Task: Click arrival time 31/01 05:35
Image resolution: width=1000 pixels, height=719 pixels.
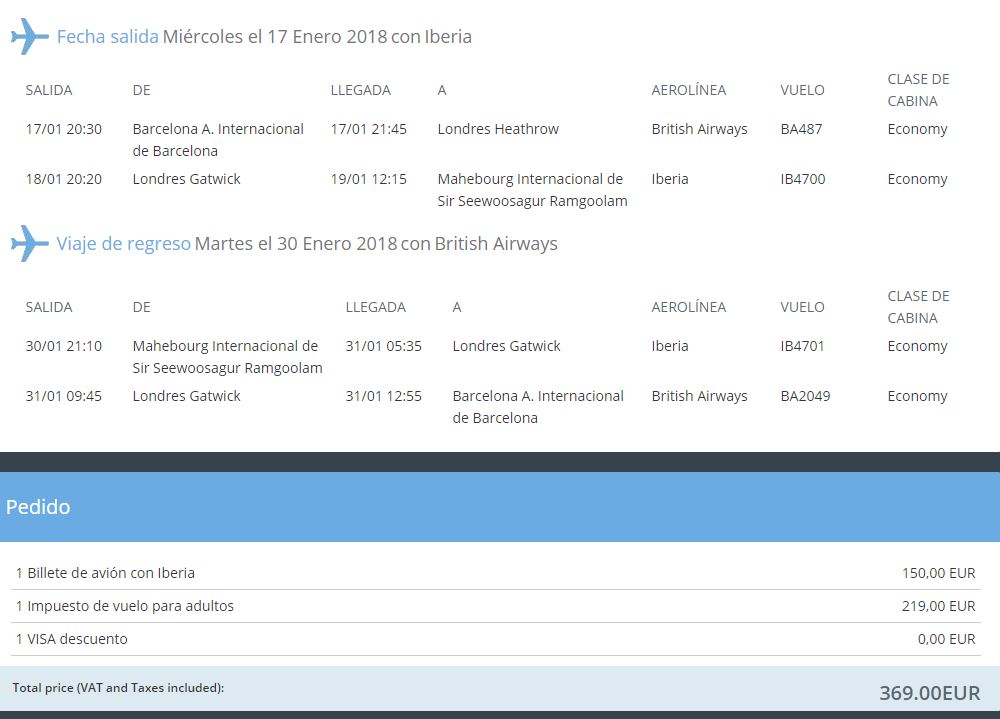Action: point(384,346)
